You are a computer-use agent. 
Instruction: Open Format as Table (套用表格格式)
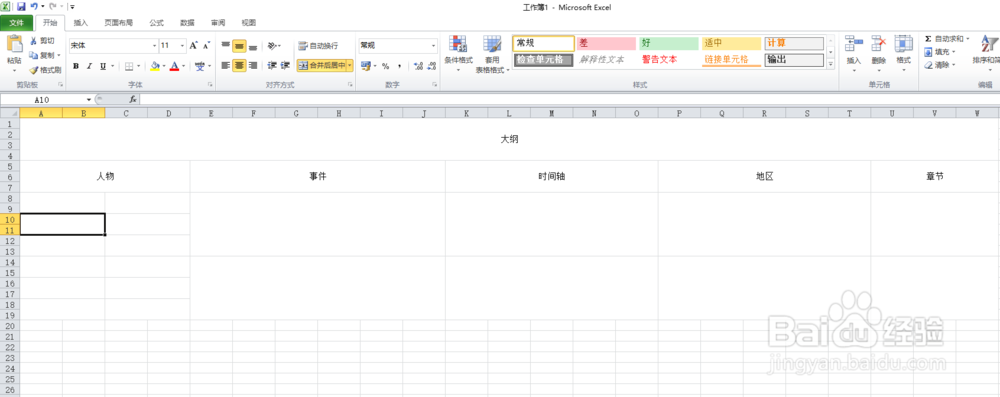(492, 44)
